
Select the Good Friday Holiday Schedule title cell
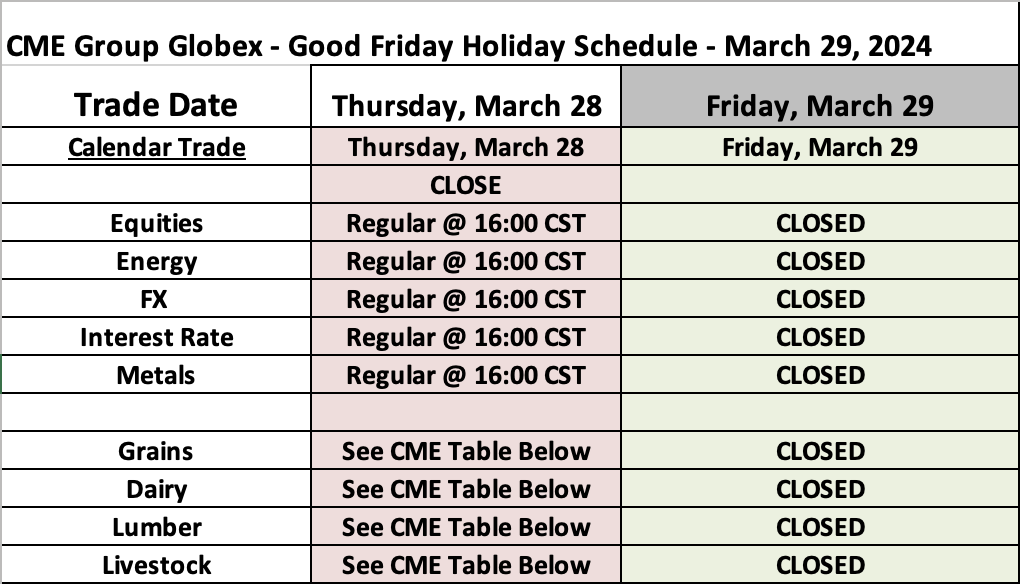(x=470, y=46)
